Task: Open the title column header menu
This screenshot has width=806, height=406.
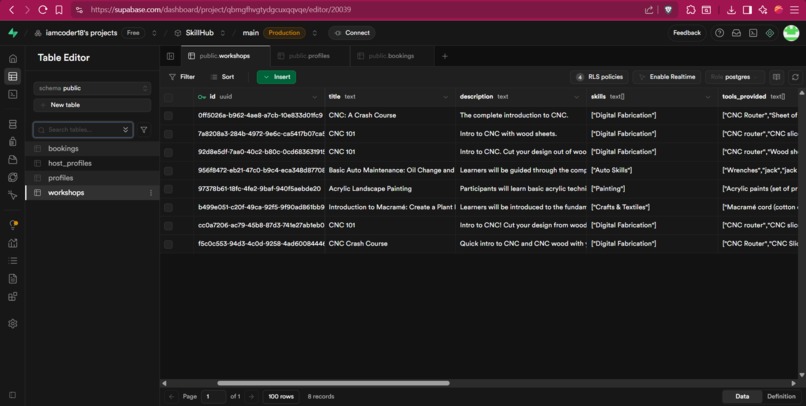Action: tap(445, 97)
